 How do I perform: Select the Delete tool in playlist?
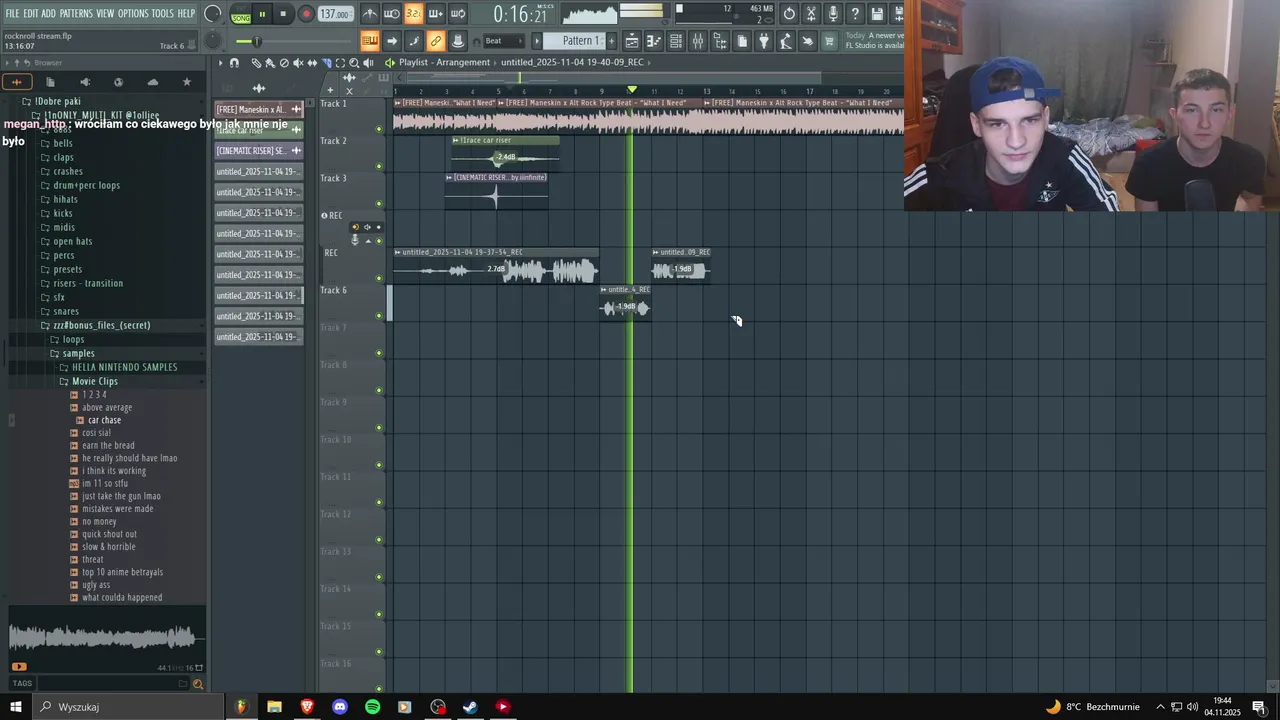284,62
